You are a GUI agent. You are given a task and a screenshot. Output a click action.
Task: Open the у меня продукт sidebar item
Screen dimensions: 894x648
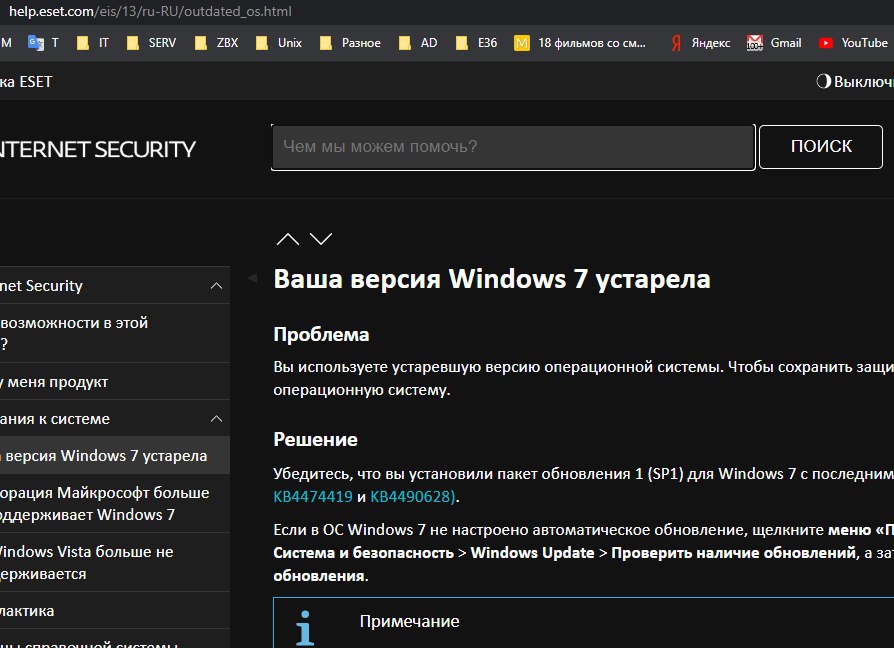115,382
